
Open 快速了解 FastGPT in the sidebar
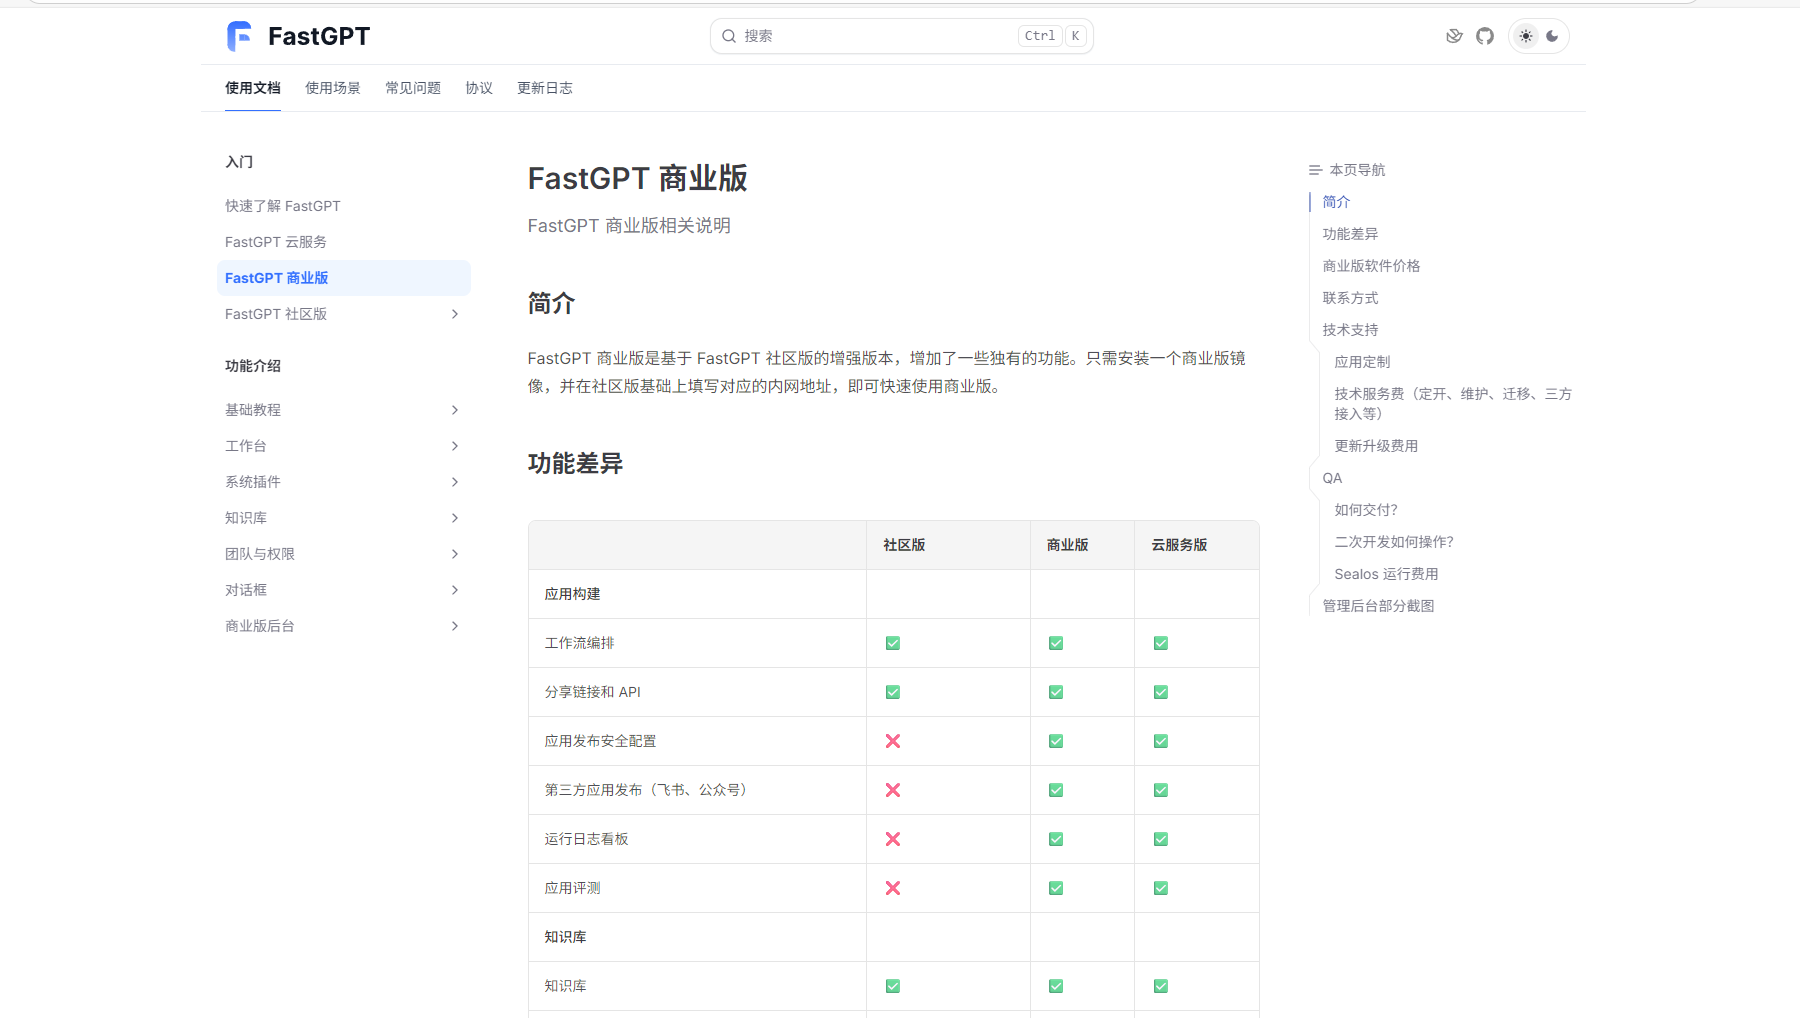282,206
